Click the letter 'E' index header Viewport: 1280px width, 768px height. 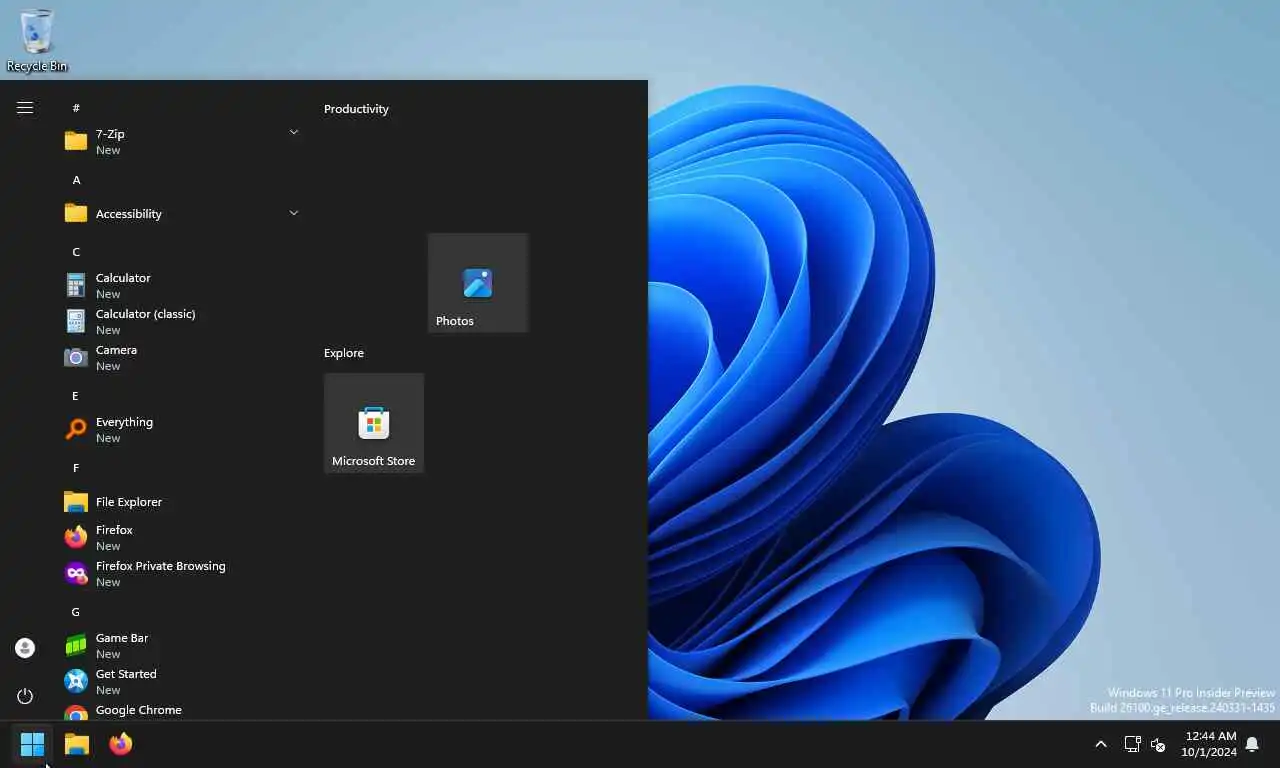75,396
